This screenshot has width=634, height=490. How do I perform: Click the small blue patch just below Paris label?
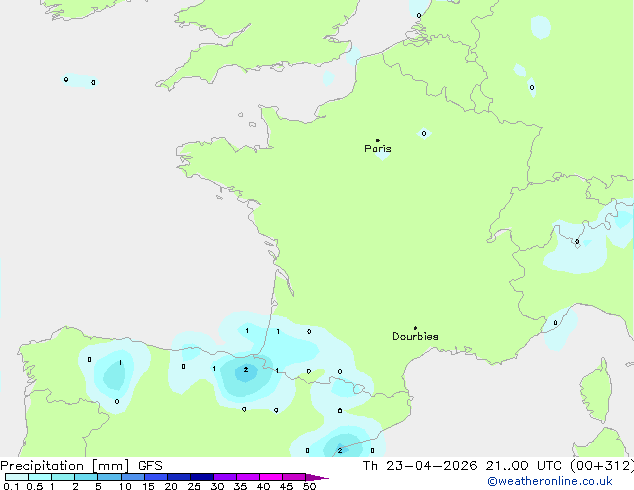(382, 156)
